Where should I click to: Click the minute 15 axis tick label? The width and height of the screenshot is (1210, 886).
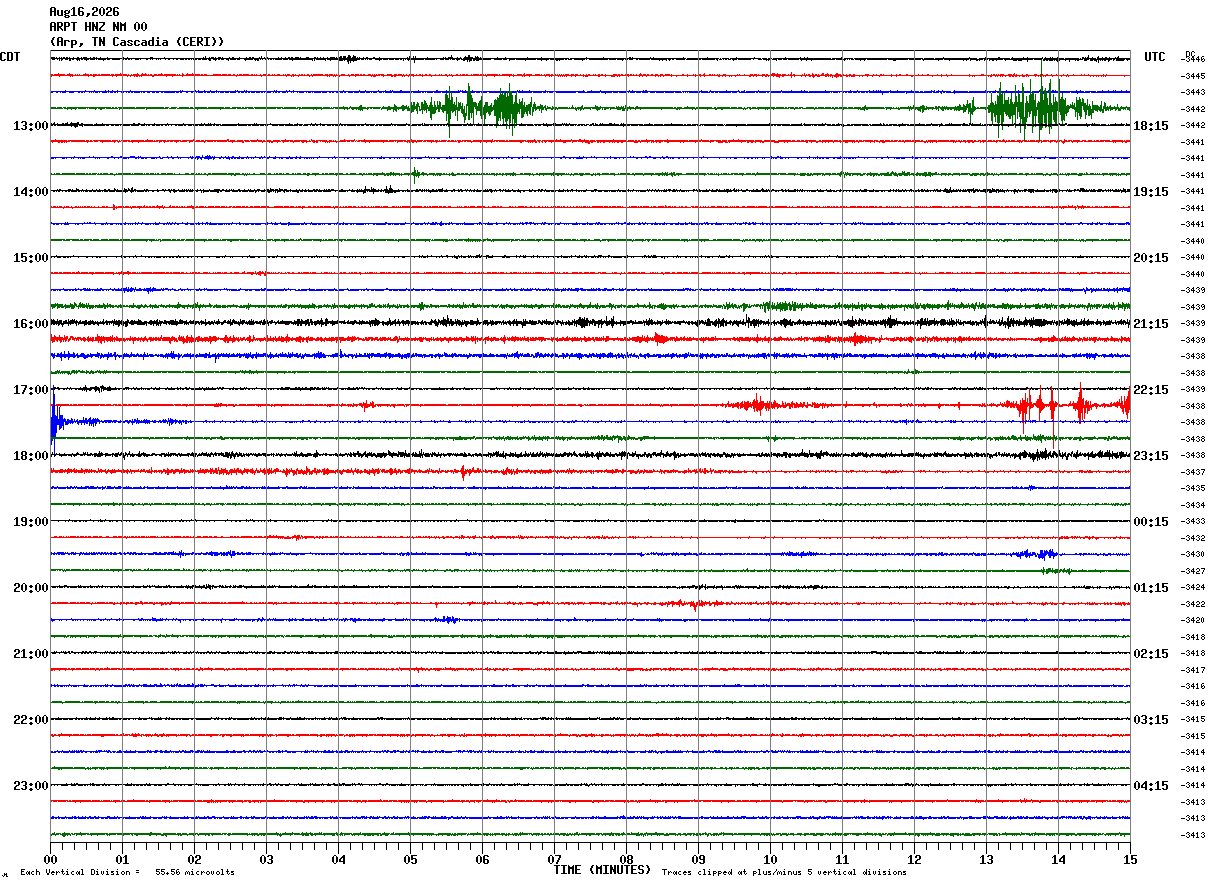click(x=1130, y=859)
